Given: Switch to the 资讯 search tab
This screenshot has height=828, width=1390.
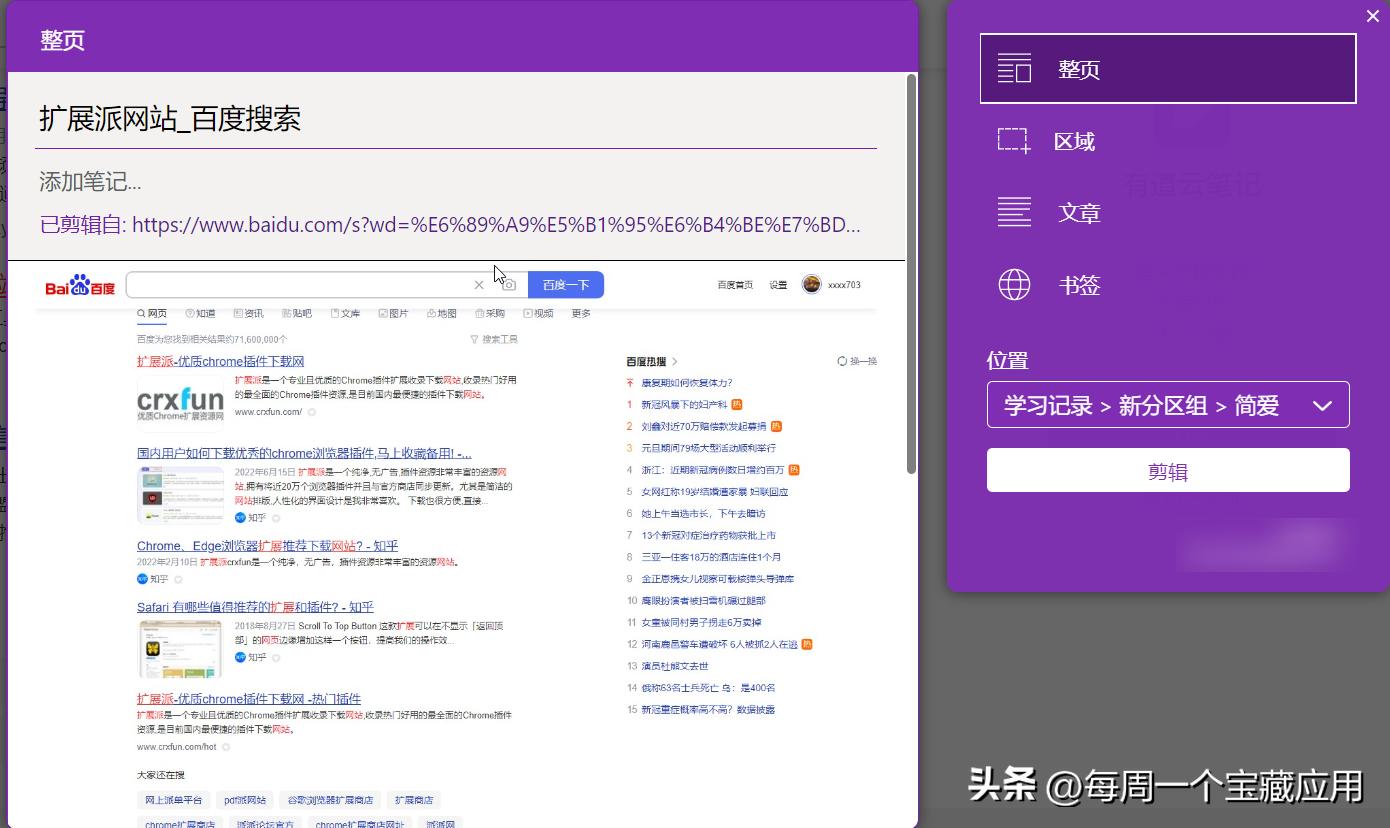Looking at the screenshot, I should coord(248,313).
